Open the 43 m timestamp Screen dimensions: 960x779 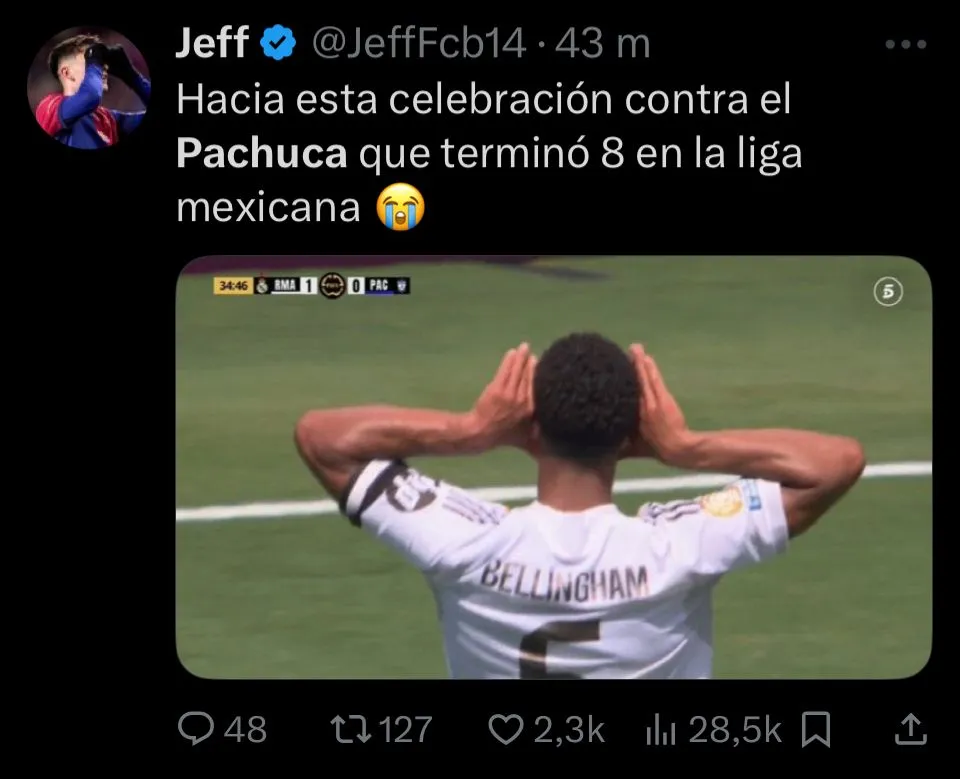pyautogui.click(x=602, y=44)
